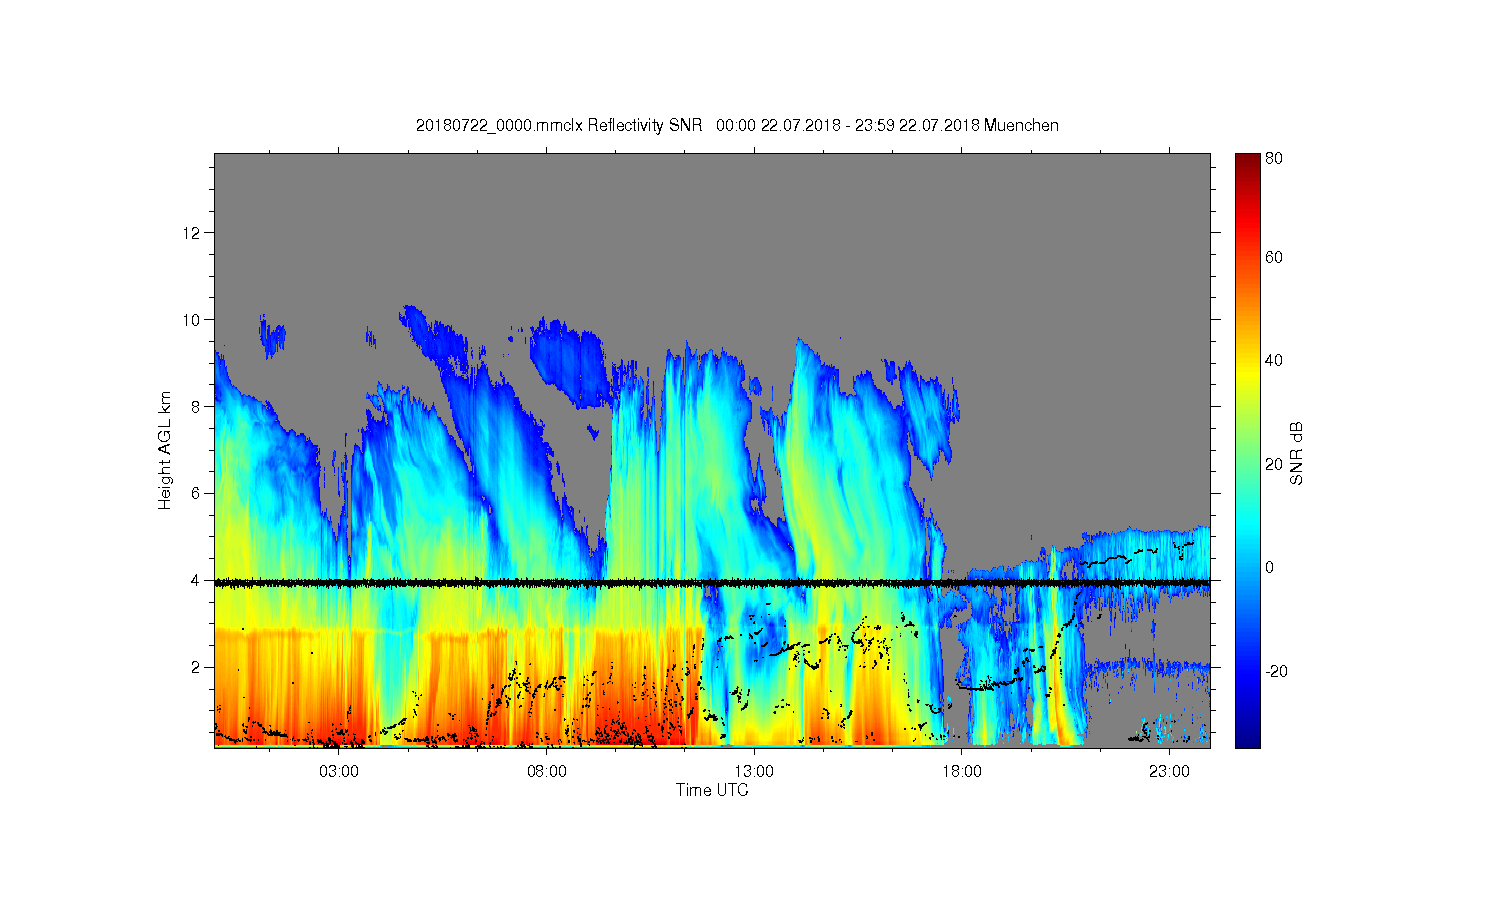This screenshot has height=900, width=1500.
Task: Click the plot title starting with 20180722_0000.mmclx
Action: point(737,125)
